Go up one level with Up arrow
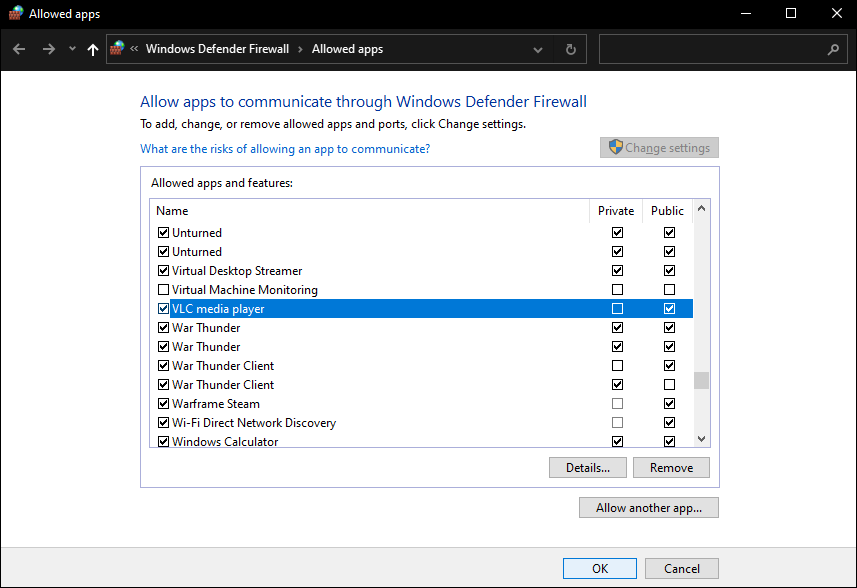The width and height of the screenshot is (857, 588). (x=93, y=49)
